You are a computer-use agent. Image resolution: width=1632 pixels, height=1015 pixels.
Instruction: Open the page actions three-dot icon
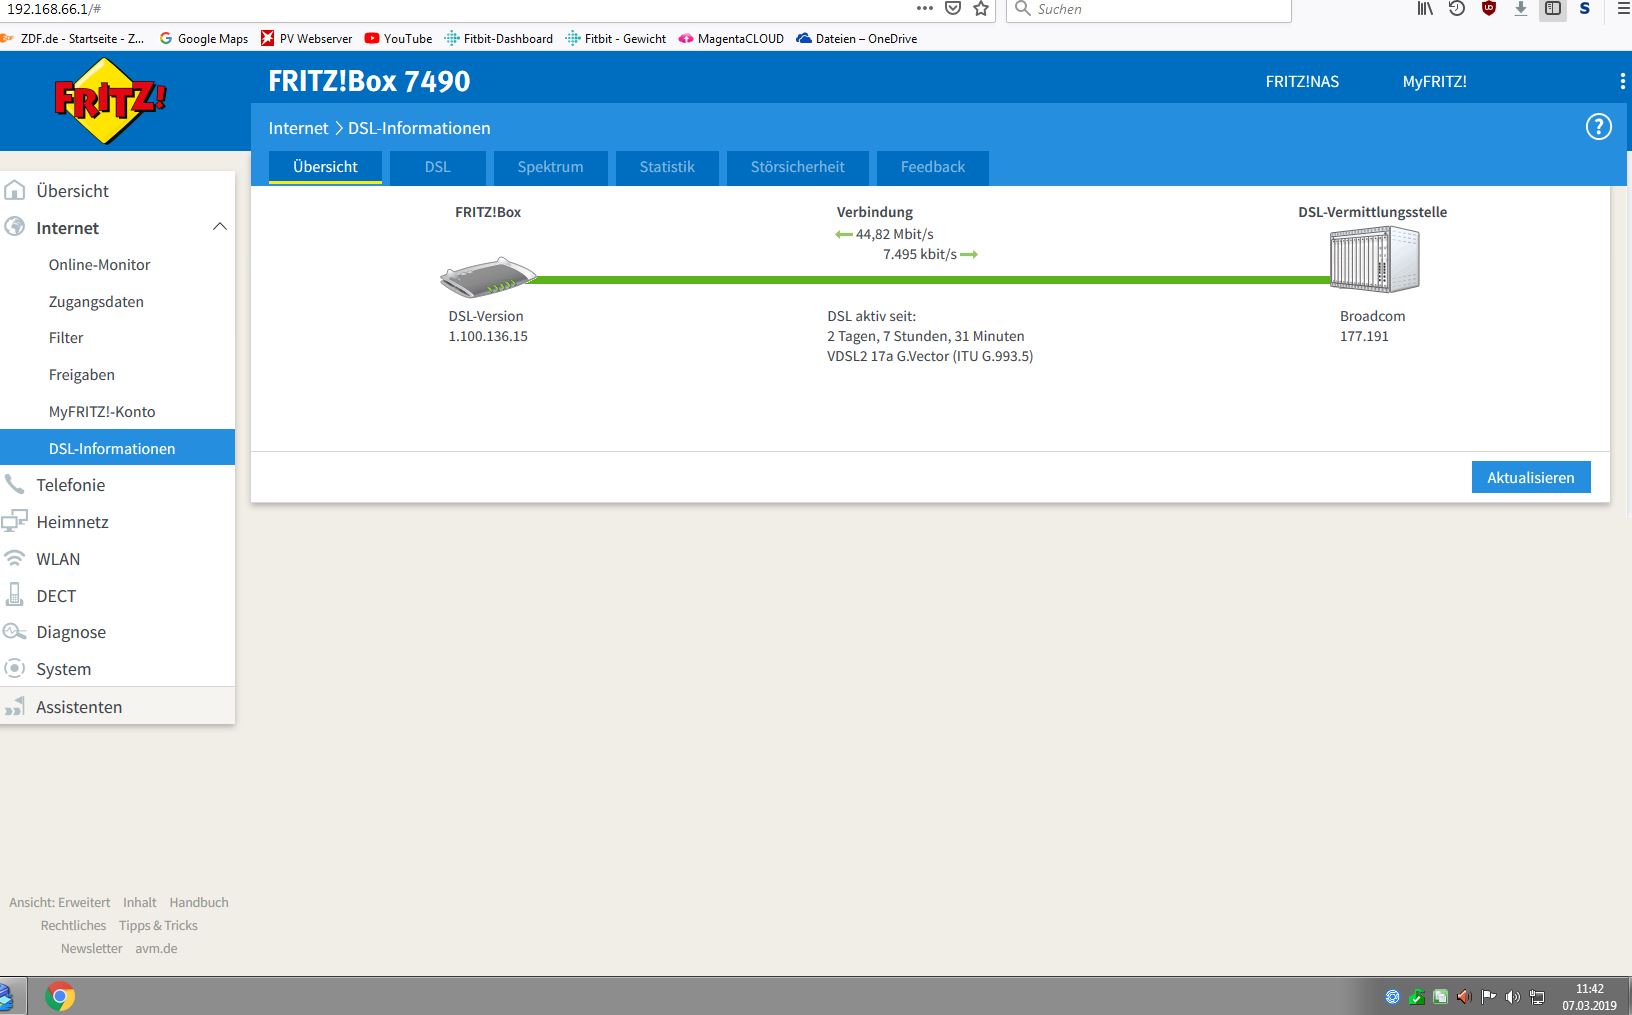(925, 9)
